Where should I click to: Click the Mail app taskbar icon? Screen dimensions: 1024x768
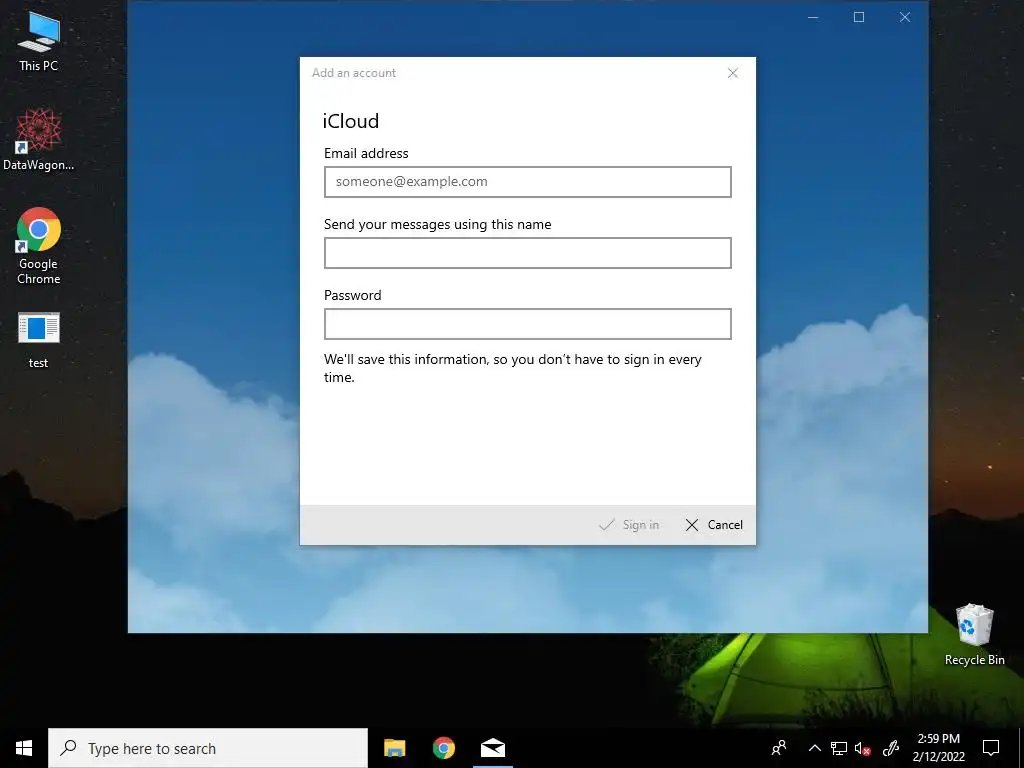pos(493,748)
